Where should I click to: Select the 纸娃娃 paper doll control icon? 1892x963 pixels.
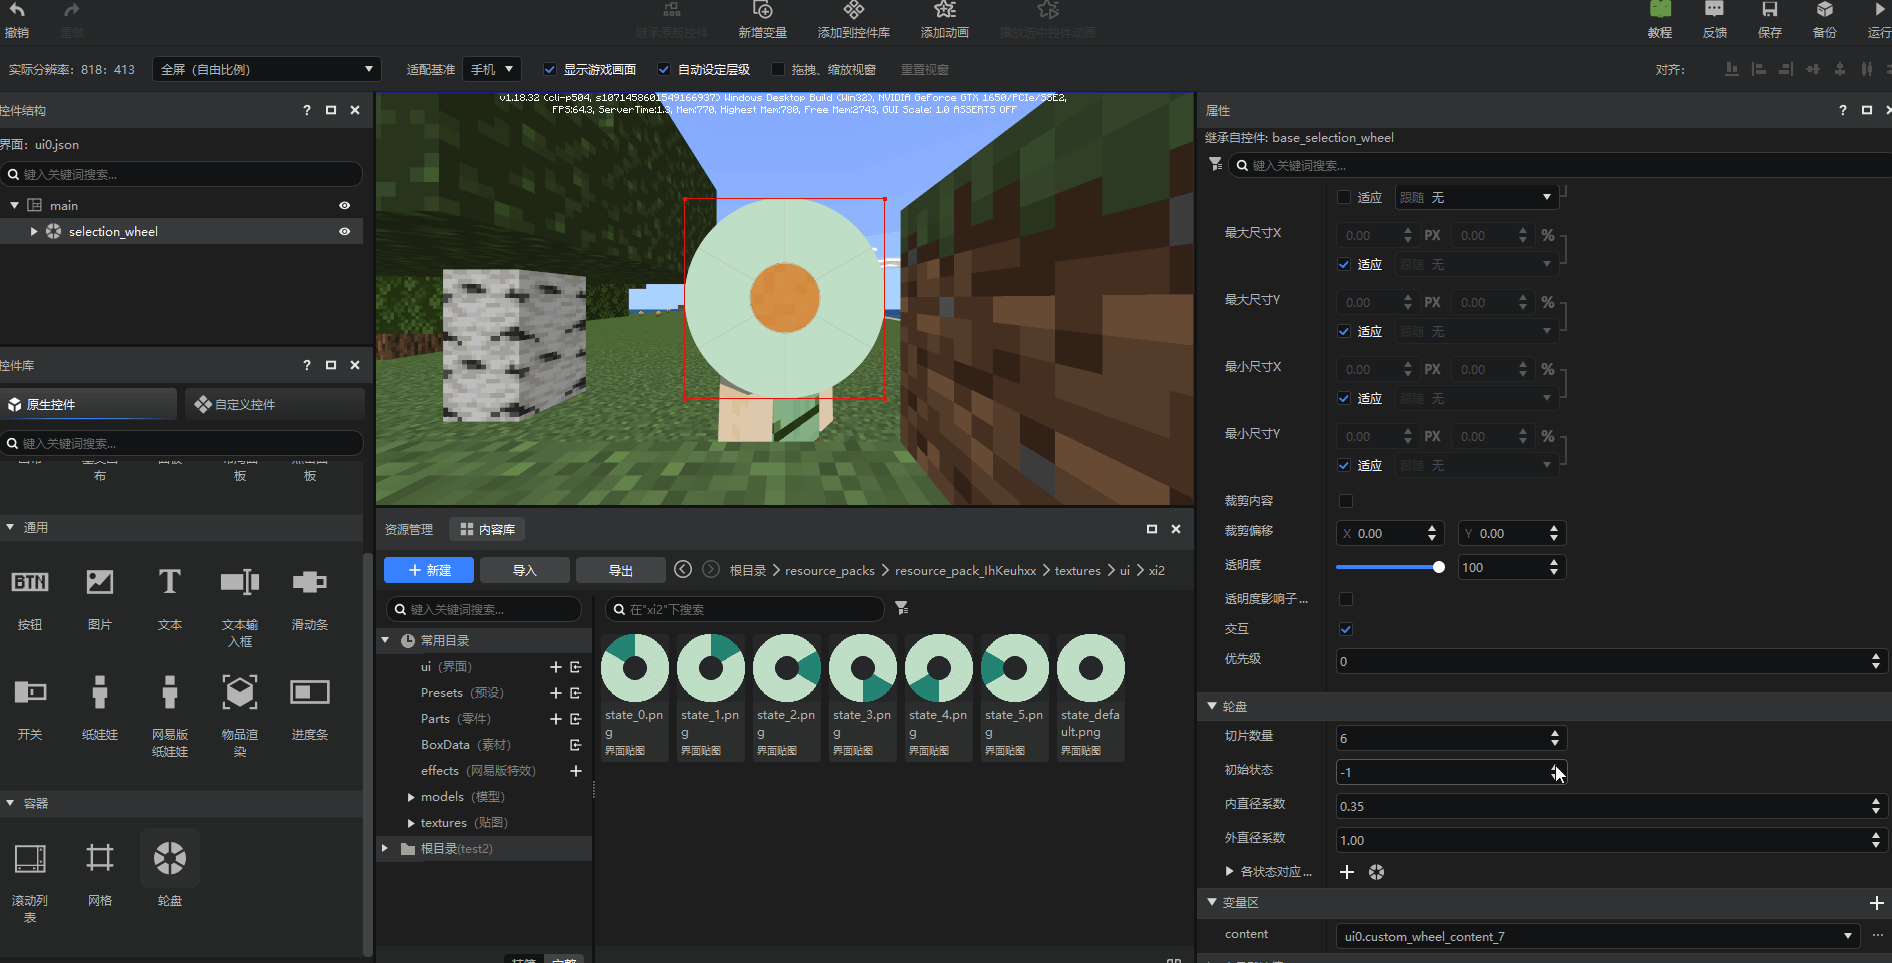pos(100,692)
